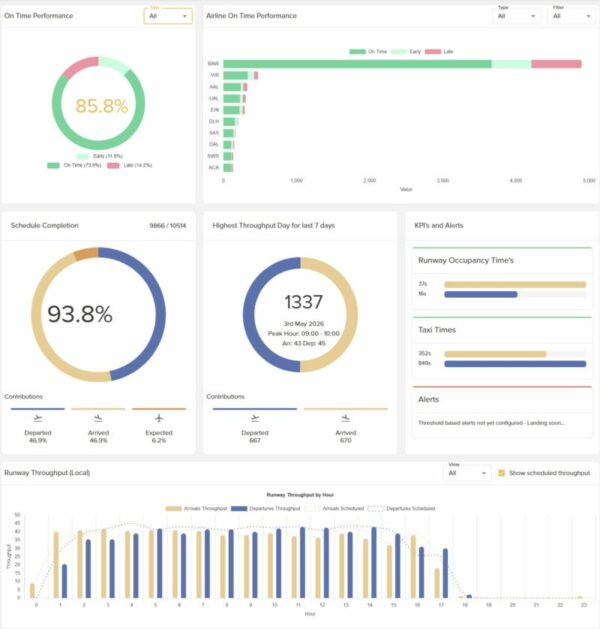Click the threshold based alerts not configured message
Screen dimensions: 600x629
coord(491,423)
